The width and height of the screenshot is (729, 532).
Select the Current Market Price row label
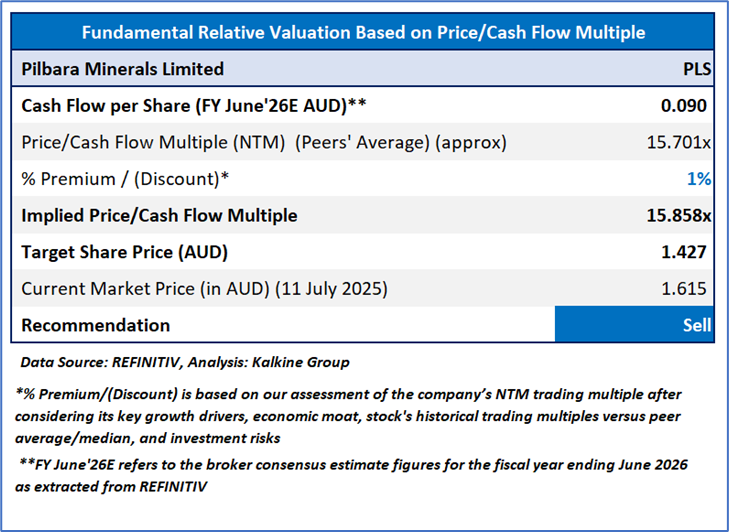[204, 289]
